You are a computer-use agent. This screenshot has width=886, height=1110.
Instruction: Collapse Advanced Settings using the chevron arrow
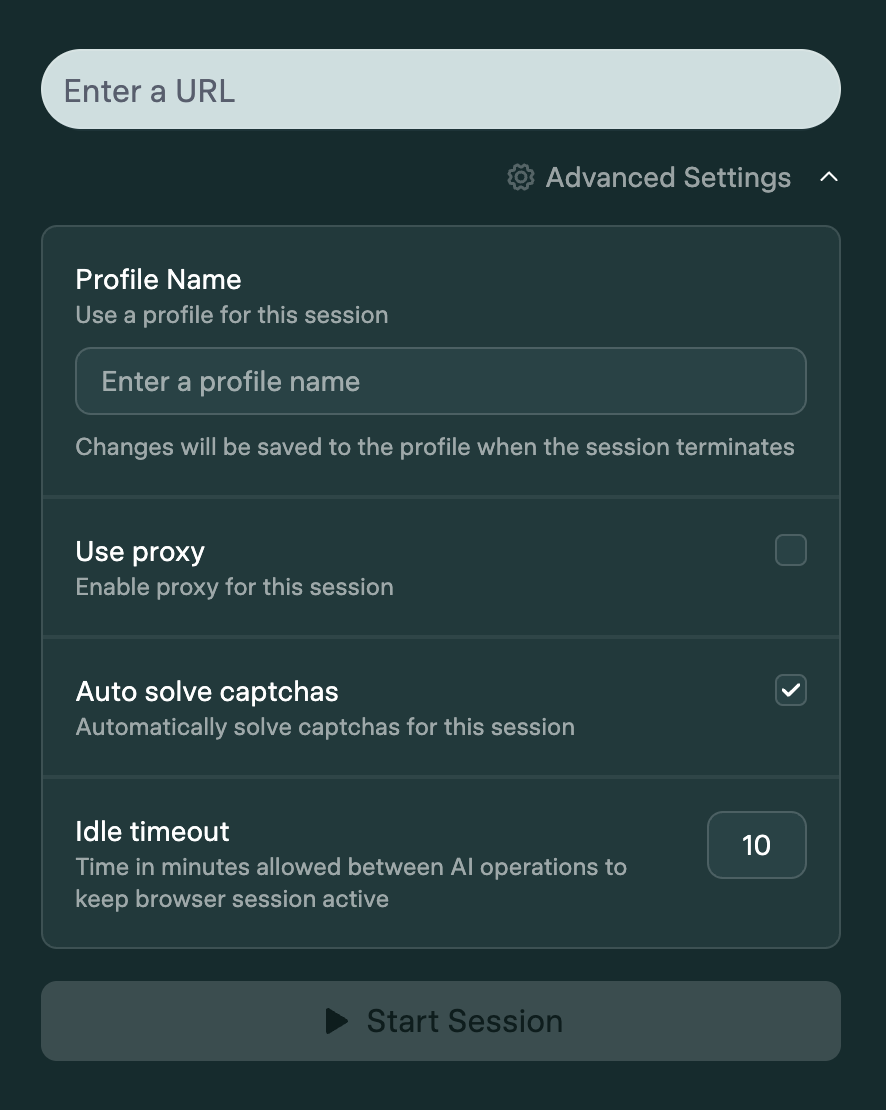[828, 177]
